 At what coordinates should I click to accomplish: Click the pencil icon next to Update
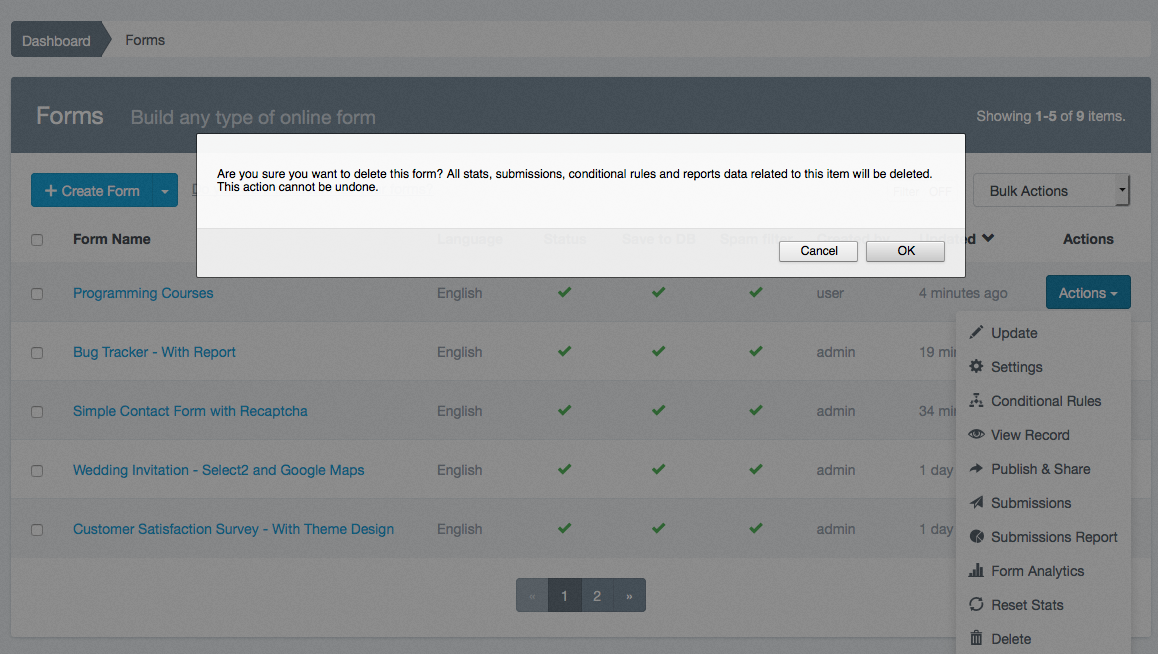click(976, 333)
